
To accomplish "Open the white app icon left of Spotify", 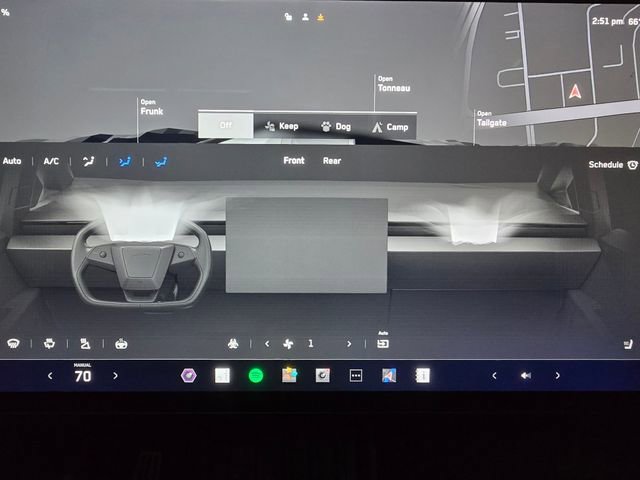I will point(222,376).
